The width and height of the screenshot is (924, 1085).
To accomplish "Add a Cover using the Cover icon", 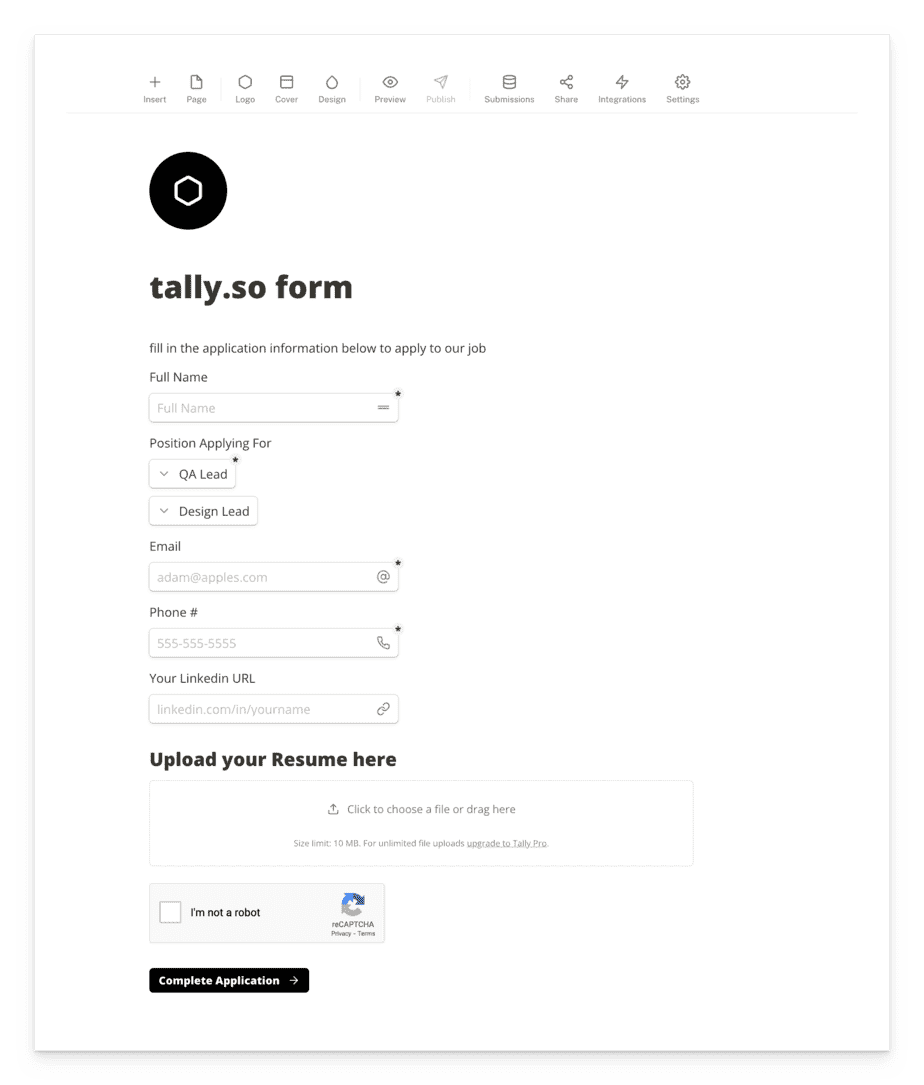I will coord(286,83).
